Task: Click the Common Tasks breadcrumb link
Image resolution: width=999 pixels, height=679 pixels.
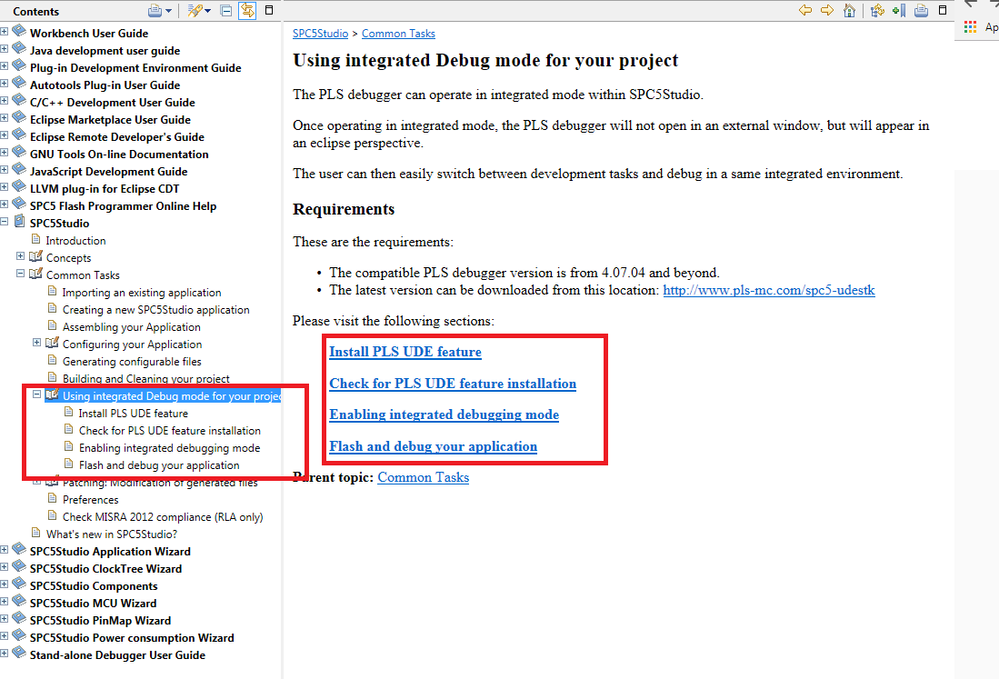Action: 398,33
